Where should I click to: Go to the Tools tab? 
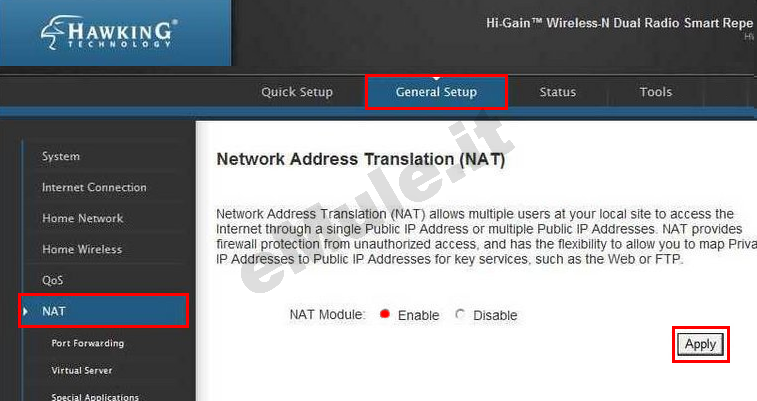[656, 92]
